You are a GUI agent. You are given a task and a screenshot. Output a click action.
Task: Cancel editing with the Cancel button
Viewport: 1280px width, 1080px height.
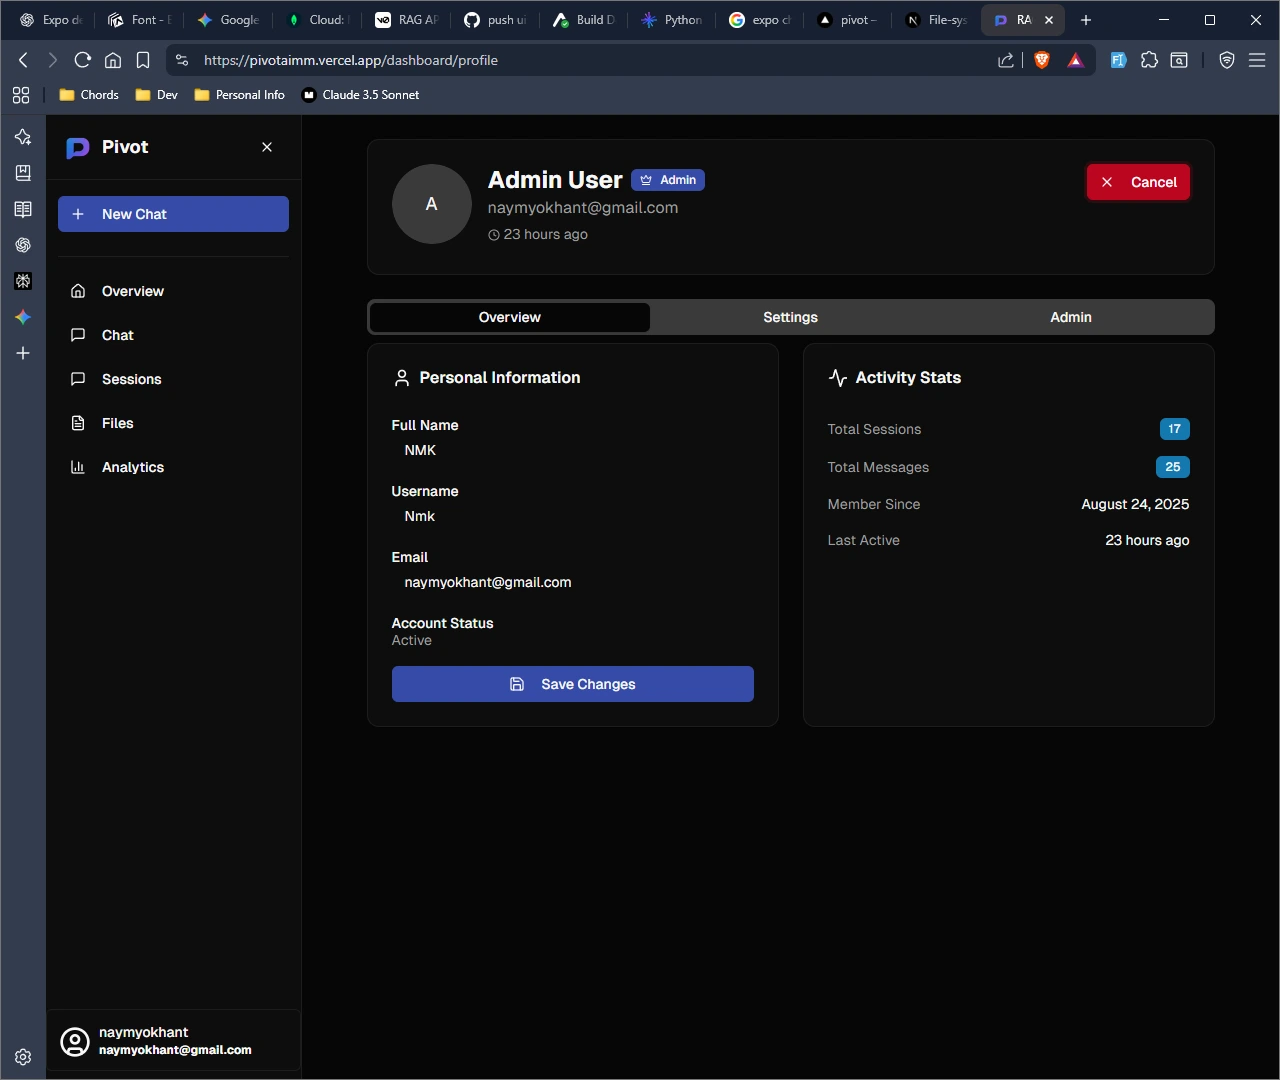pos(1138,182)
